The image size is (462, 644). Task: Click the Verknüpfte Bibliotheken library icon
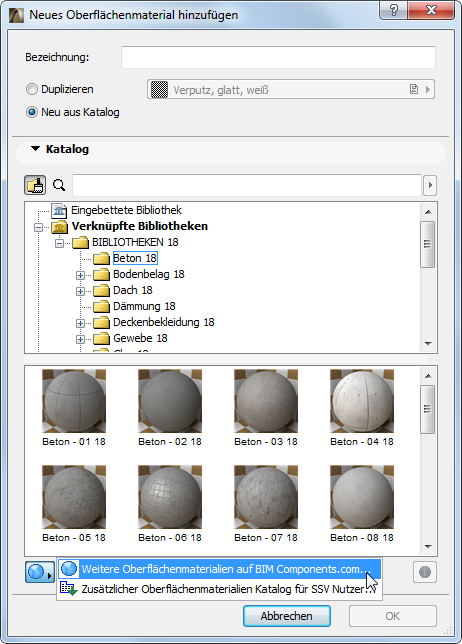click(60, 227)
